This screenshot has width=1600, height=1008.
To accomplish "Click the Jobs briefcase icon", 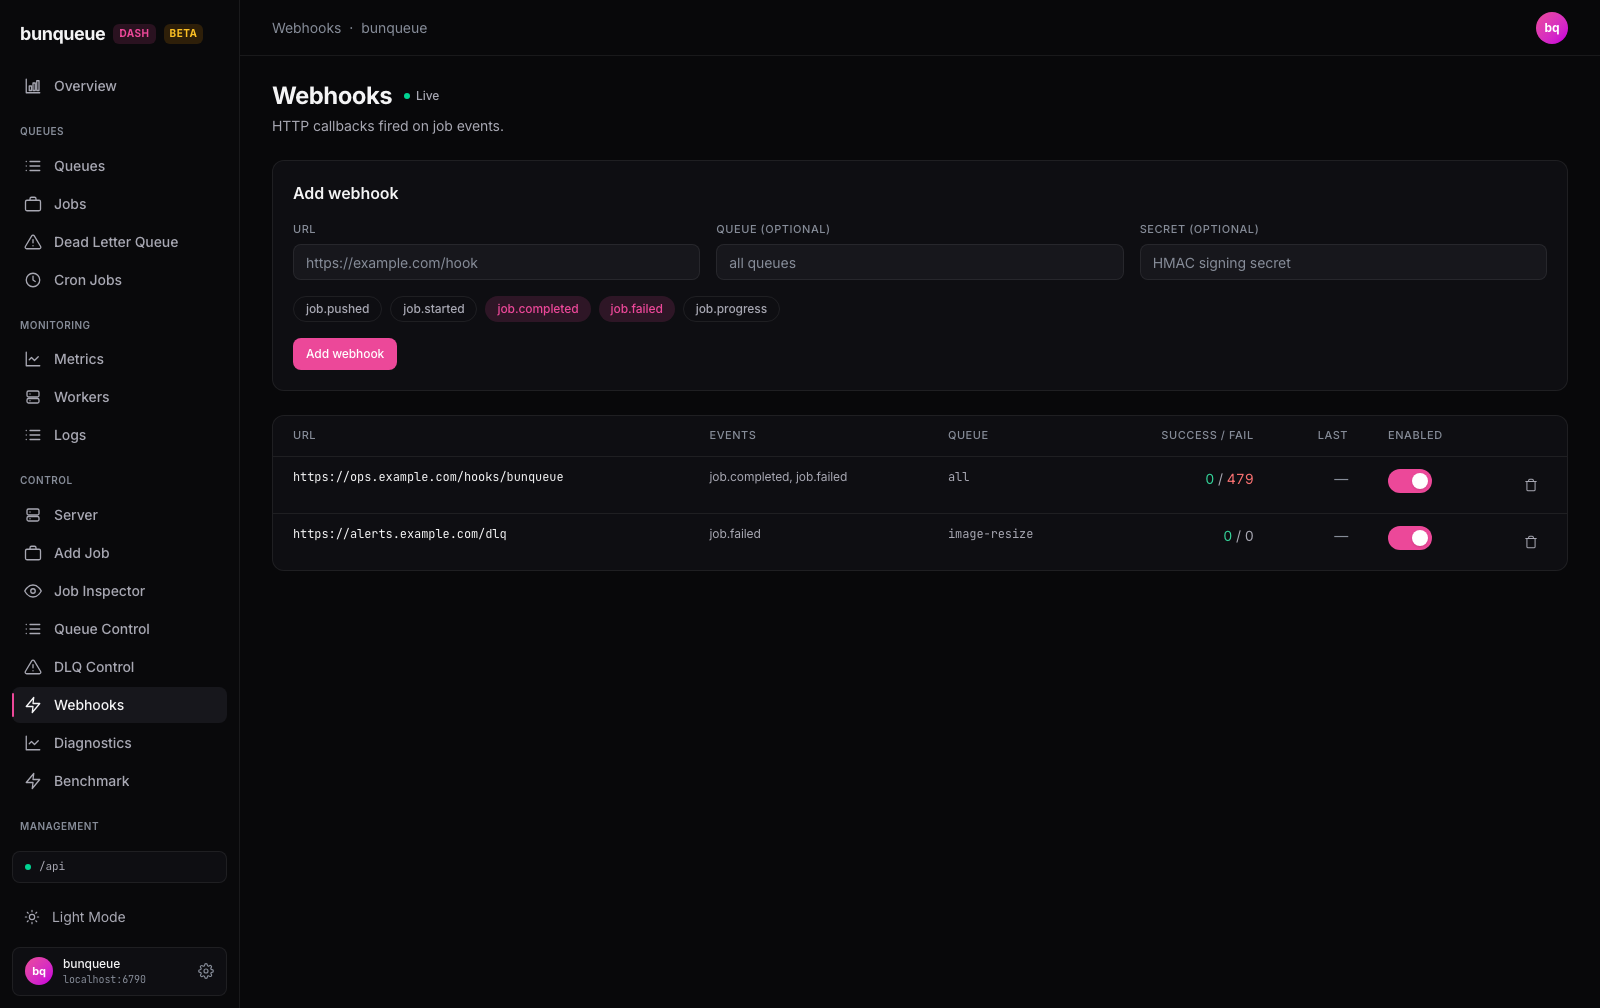I will tap(33, 204).
